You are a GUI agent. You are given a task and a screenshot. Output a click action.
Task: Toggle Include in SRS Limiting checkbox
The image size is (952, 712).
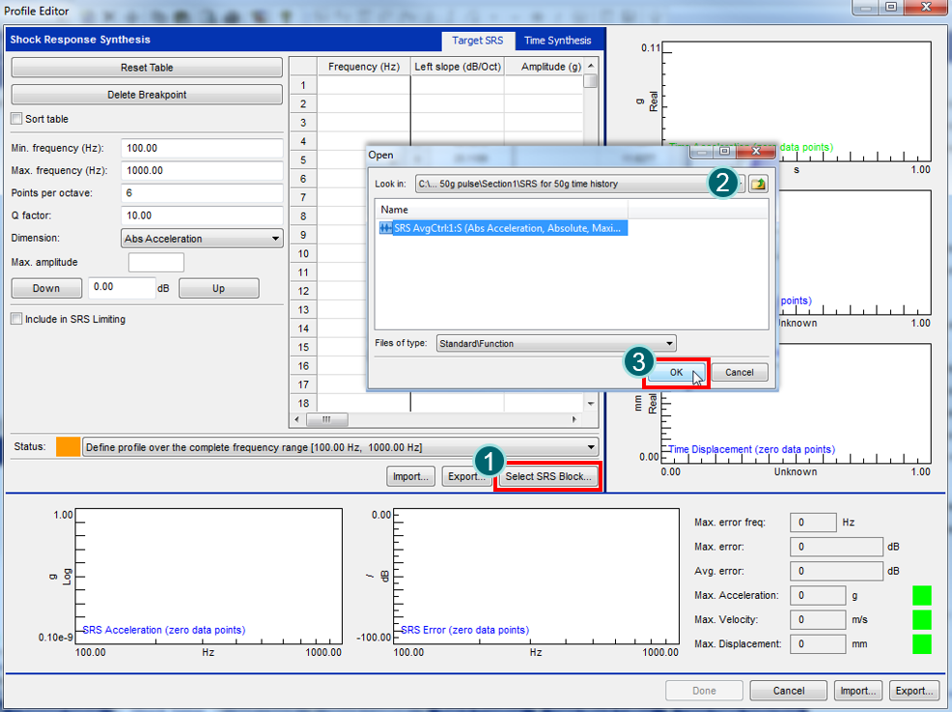click(16, 319)
